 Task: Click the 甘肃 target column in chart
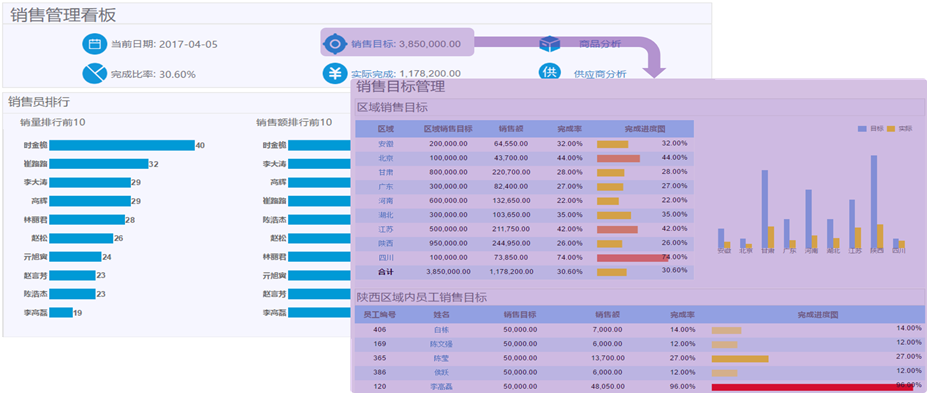[764, 209]
